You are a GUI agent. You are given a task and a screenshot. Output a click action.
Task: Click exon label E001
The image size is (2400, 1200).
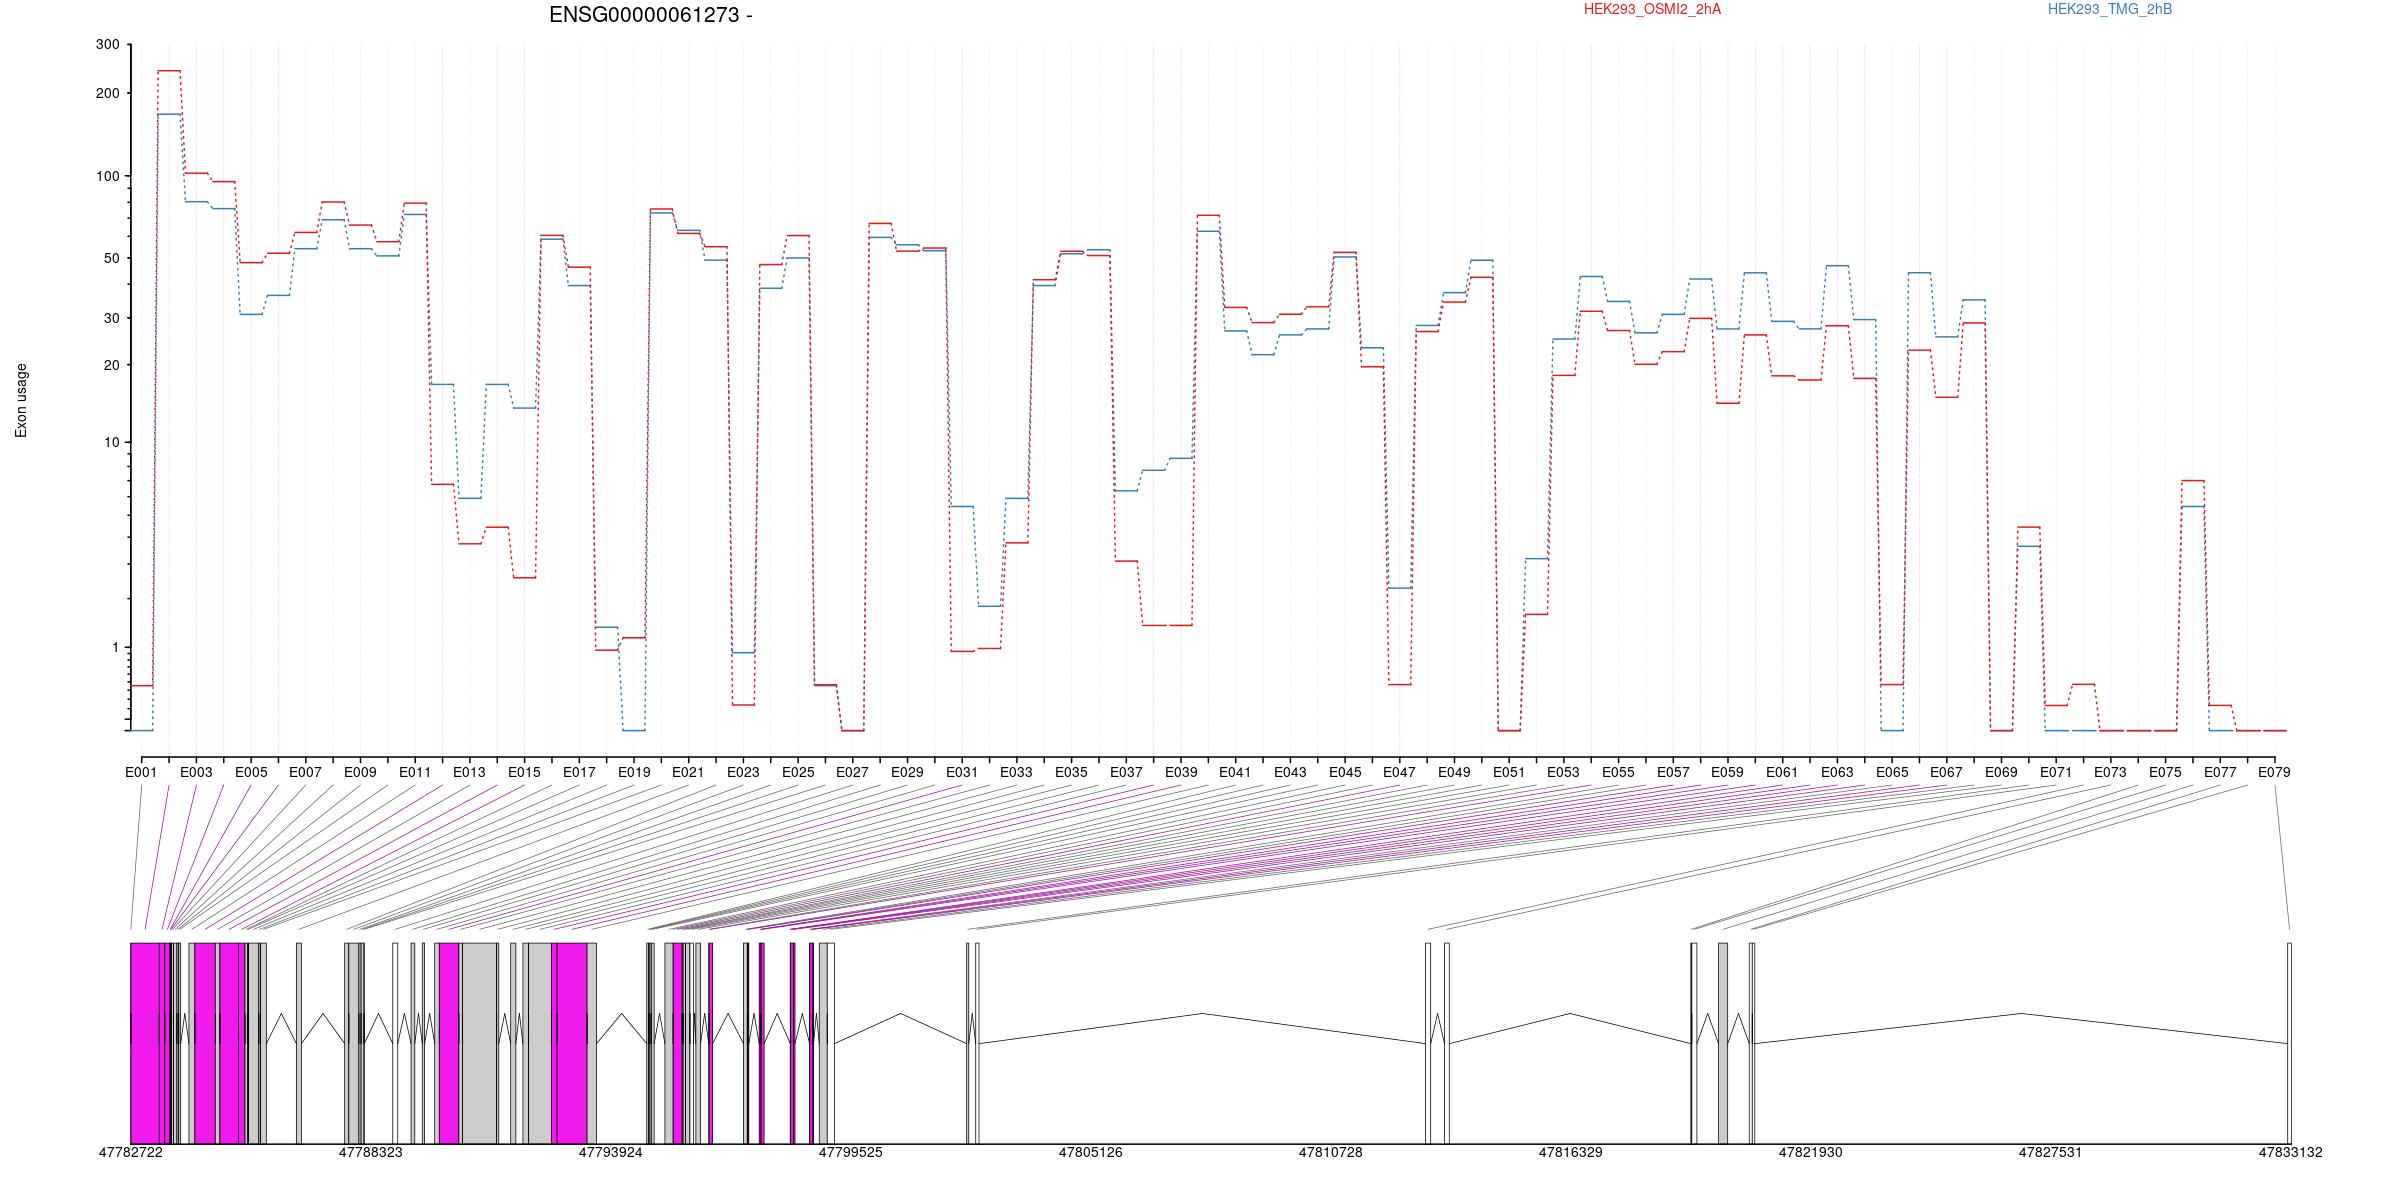(x=141, y=772)
